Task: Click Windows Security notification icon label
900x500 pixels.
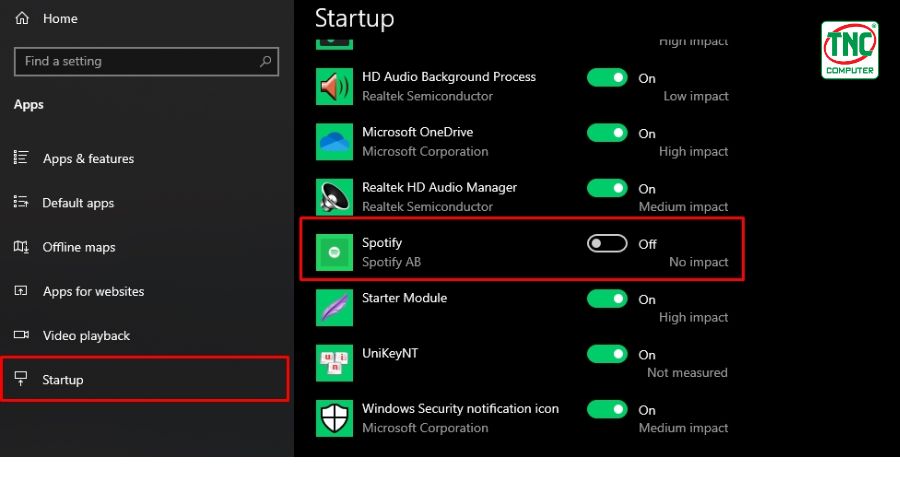Action: coord(460,408)
